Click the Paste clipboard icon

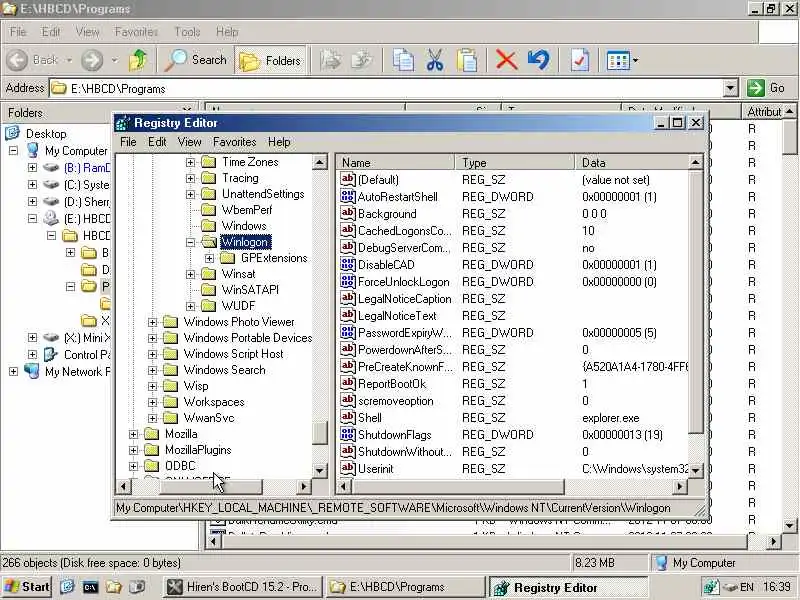pos(467,60)
